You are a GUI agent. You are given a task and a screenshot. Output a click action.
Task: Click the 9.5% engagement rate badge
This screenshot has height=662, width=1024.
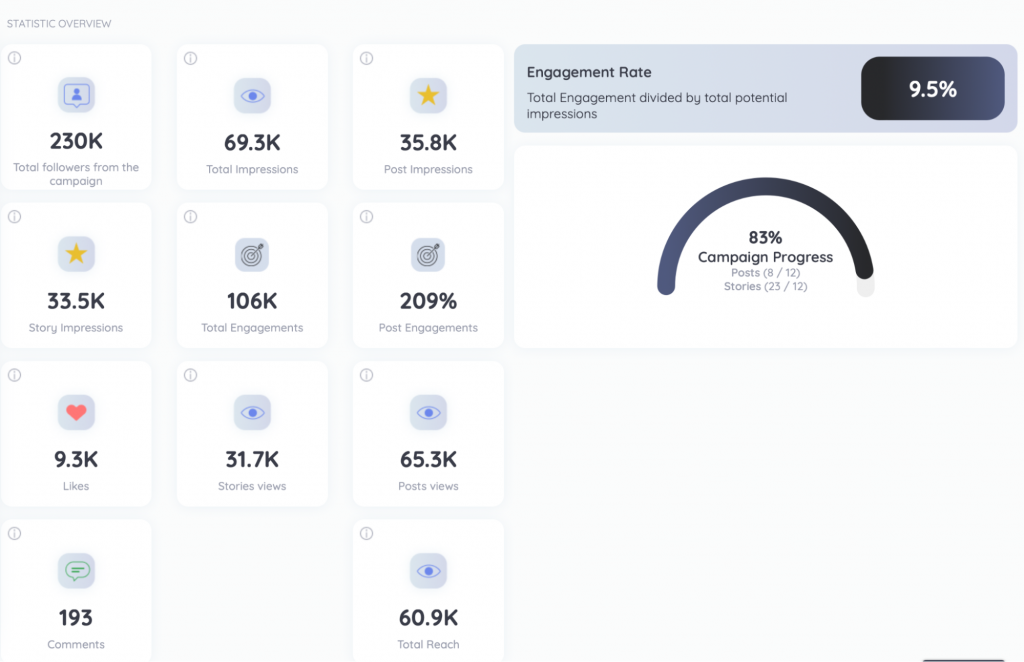[932, 89]
